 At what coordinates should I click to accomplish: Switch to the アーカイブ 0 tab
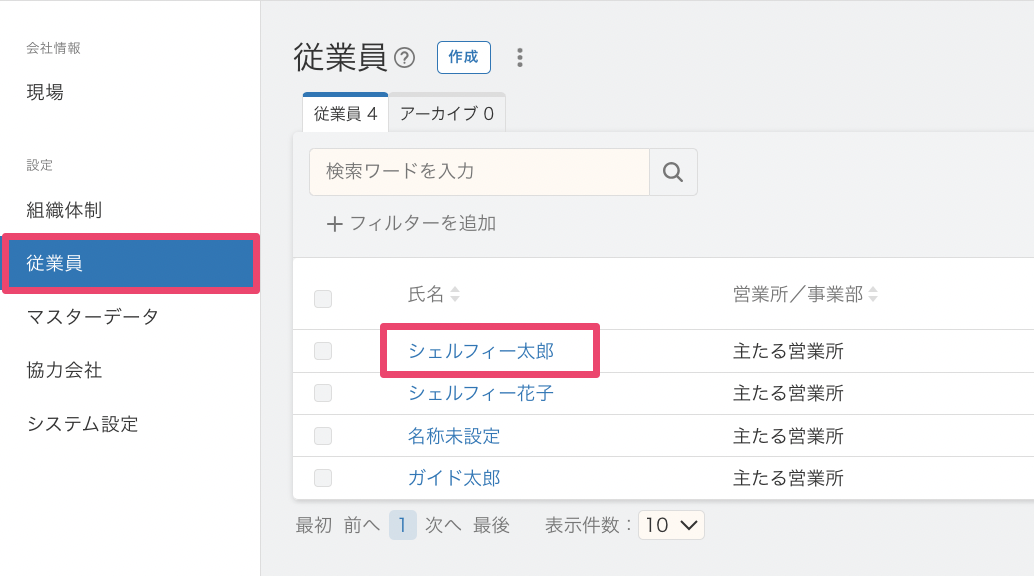(x=447, y=114)
